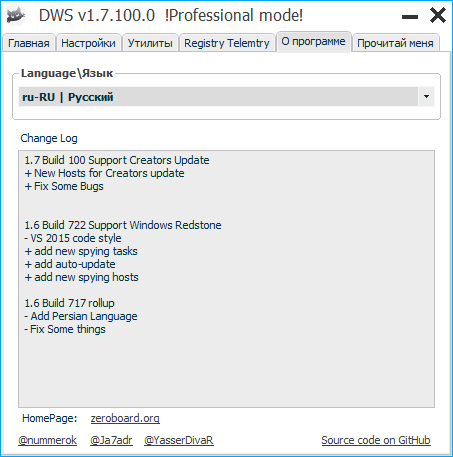Click inside the Change Log text box
453x457 pixels.
coord(226,279)
